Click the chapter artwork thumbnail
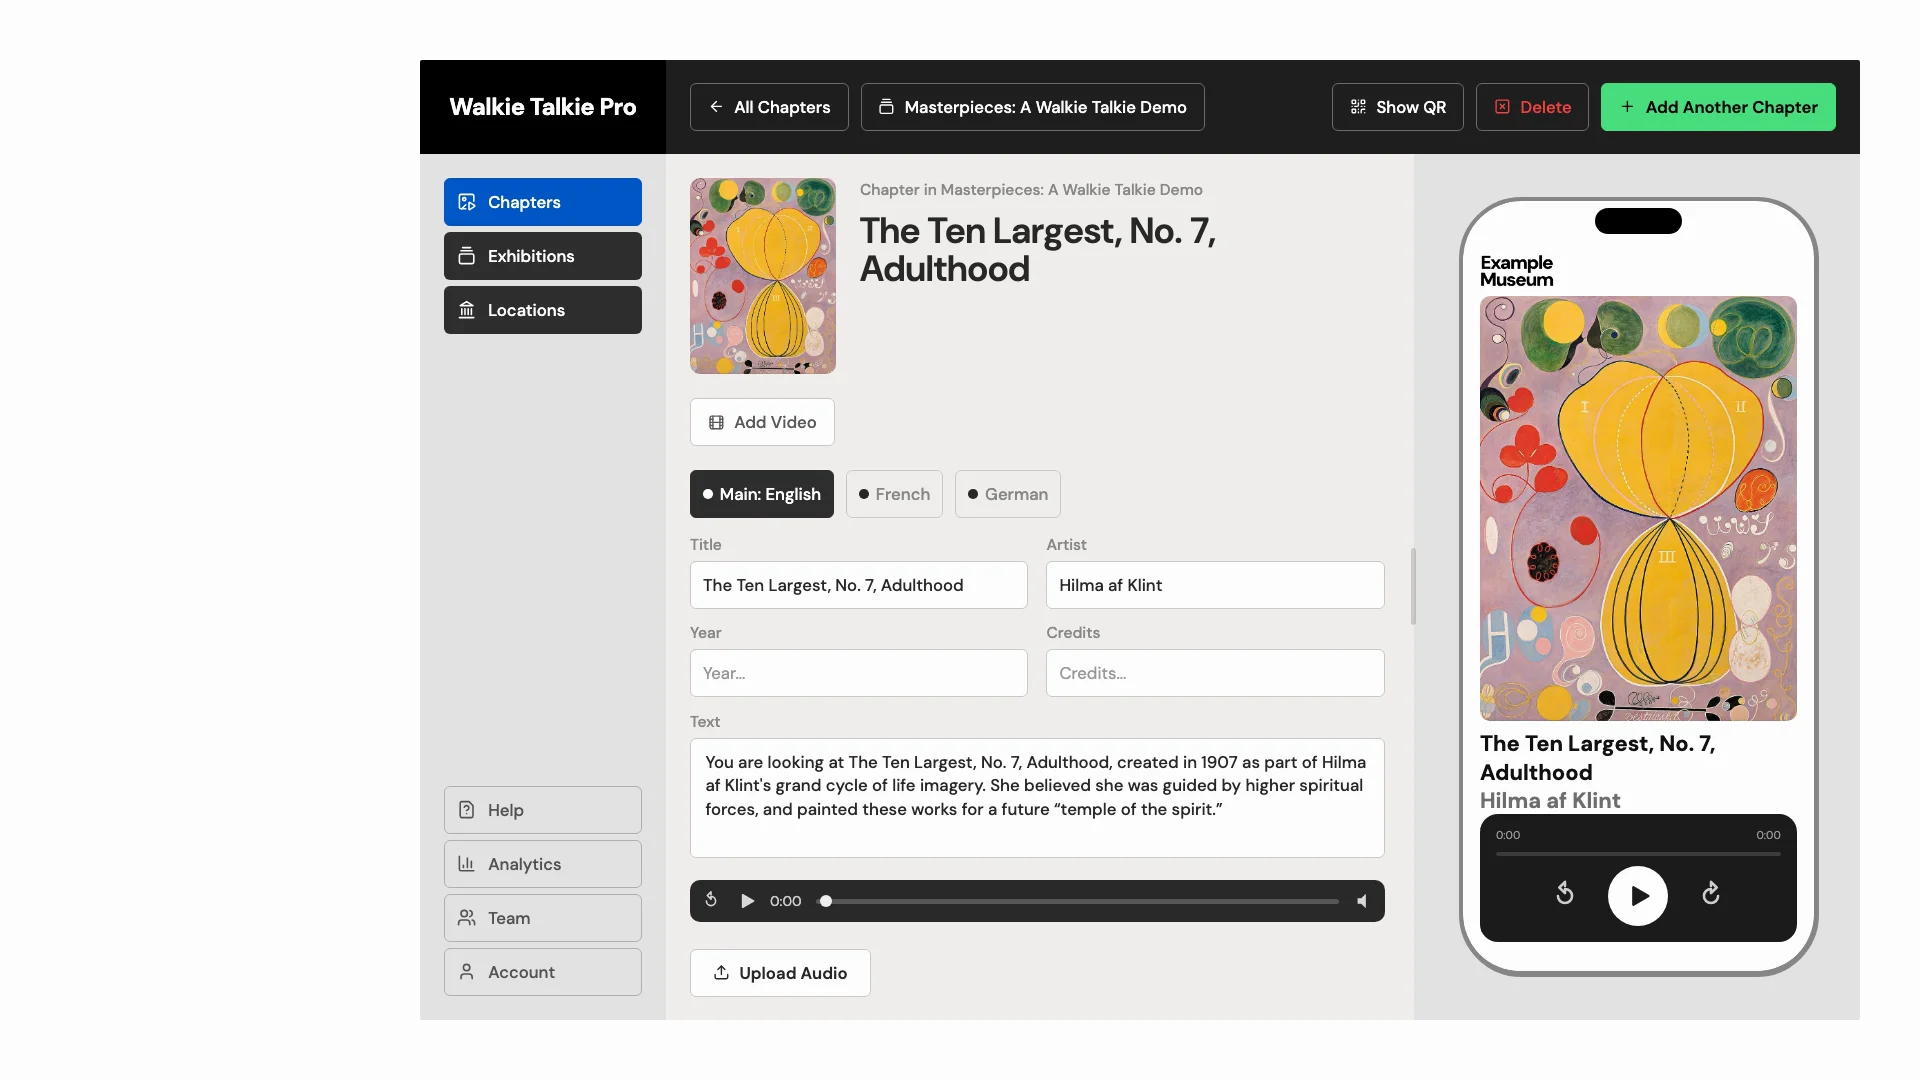The image size is (1920, 1080). tap(763, 276)
